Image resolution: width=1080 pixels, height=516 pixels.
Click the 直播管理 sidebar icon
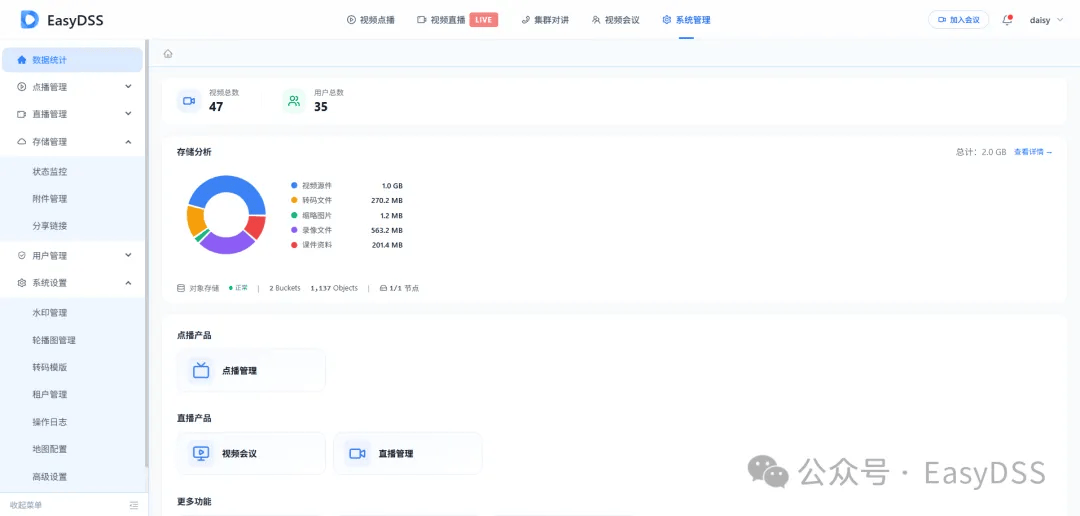coord(21,114)
